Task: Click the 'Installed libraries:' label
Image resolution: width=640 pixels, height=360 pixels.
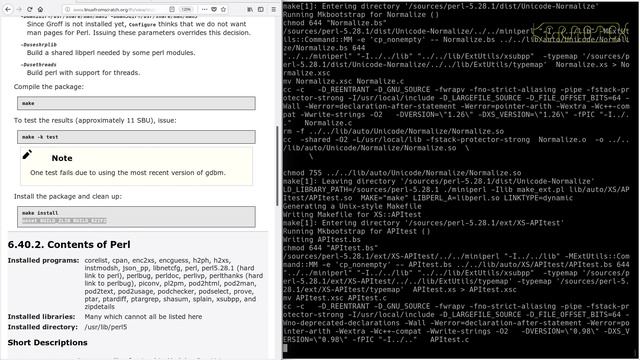Action: 41,317
